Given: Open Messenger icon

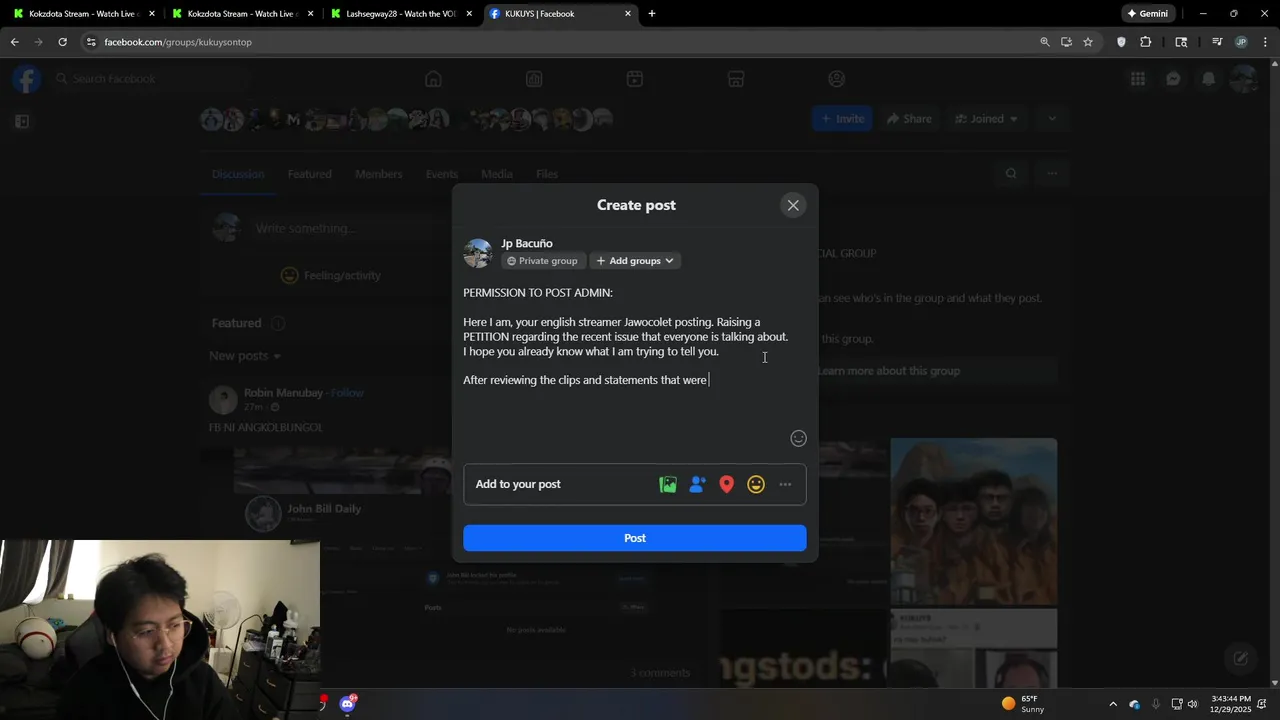Looking at the screenshot, I should [x=1173, y=79].
